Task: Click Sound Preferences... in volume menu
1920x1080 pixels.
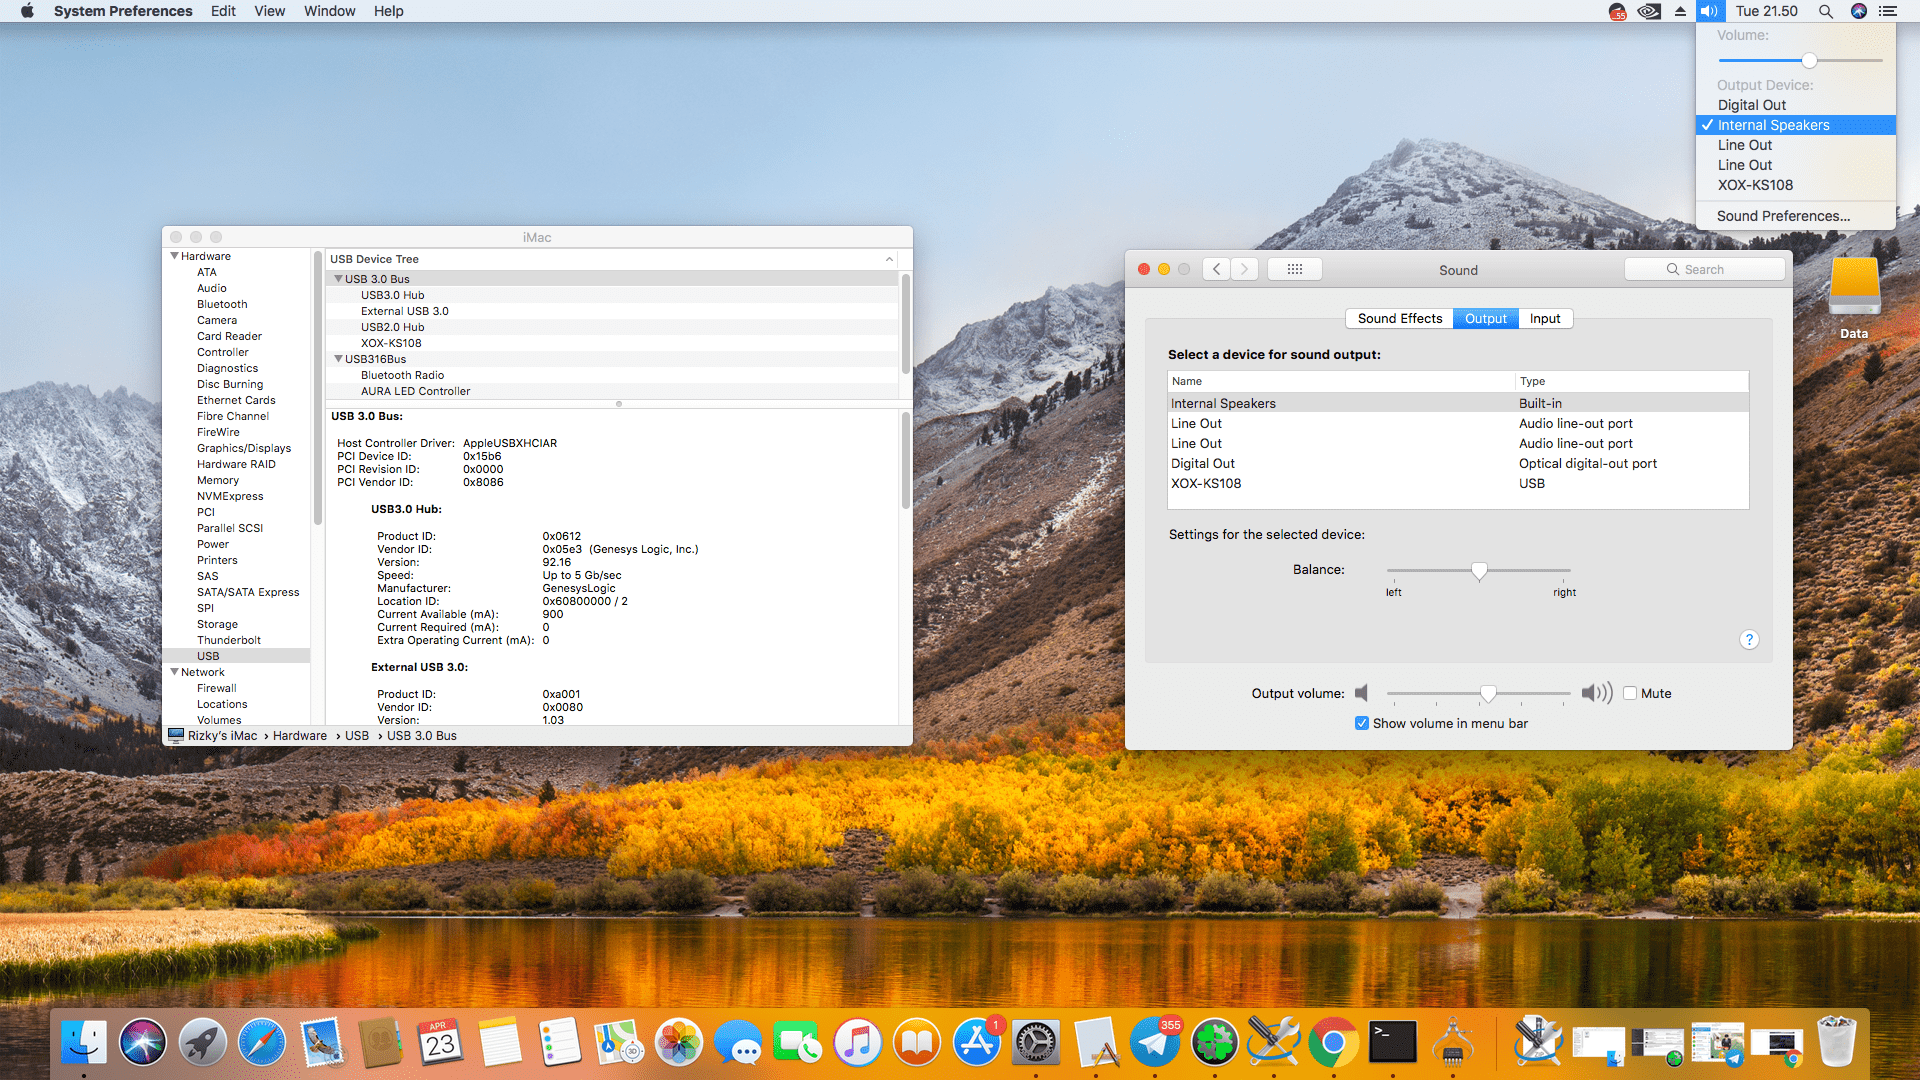Action: click(1783, 216)
